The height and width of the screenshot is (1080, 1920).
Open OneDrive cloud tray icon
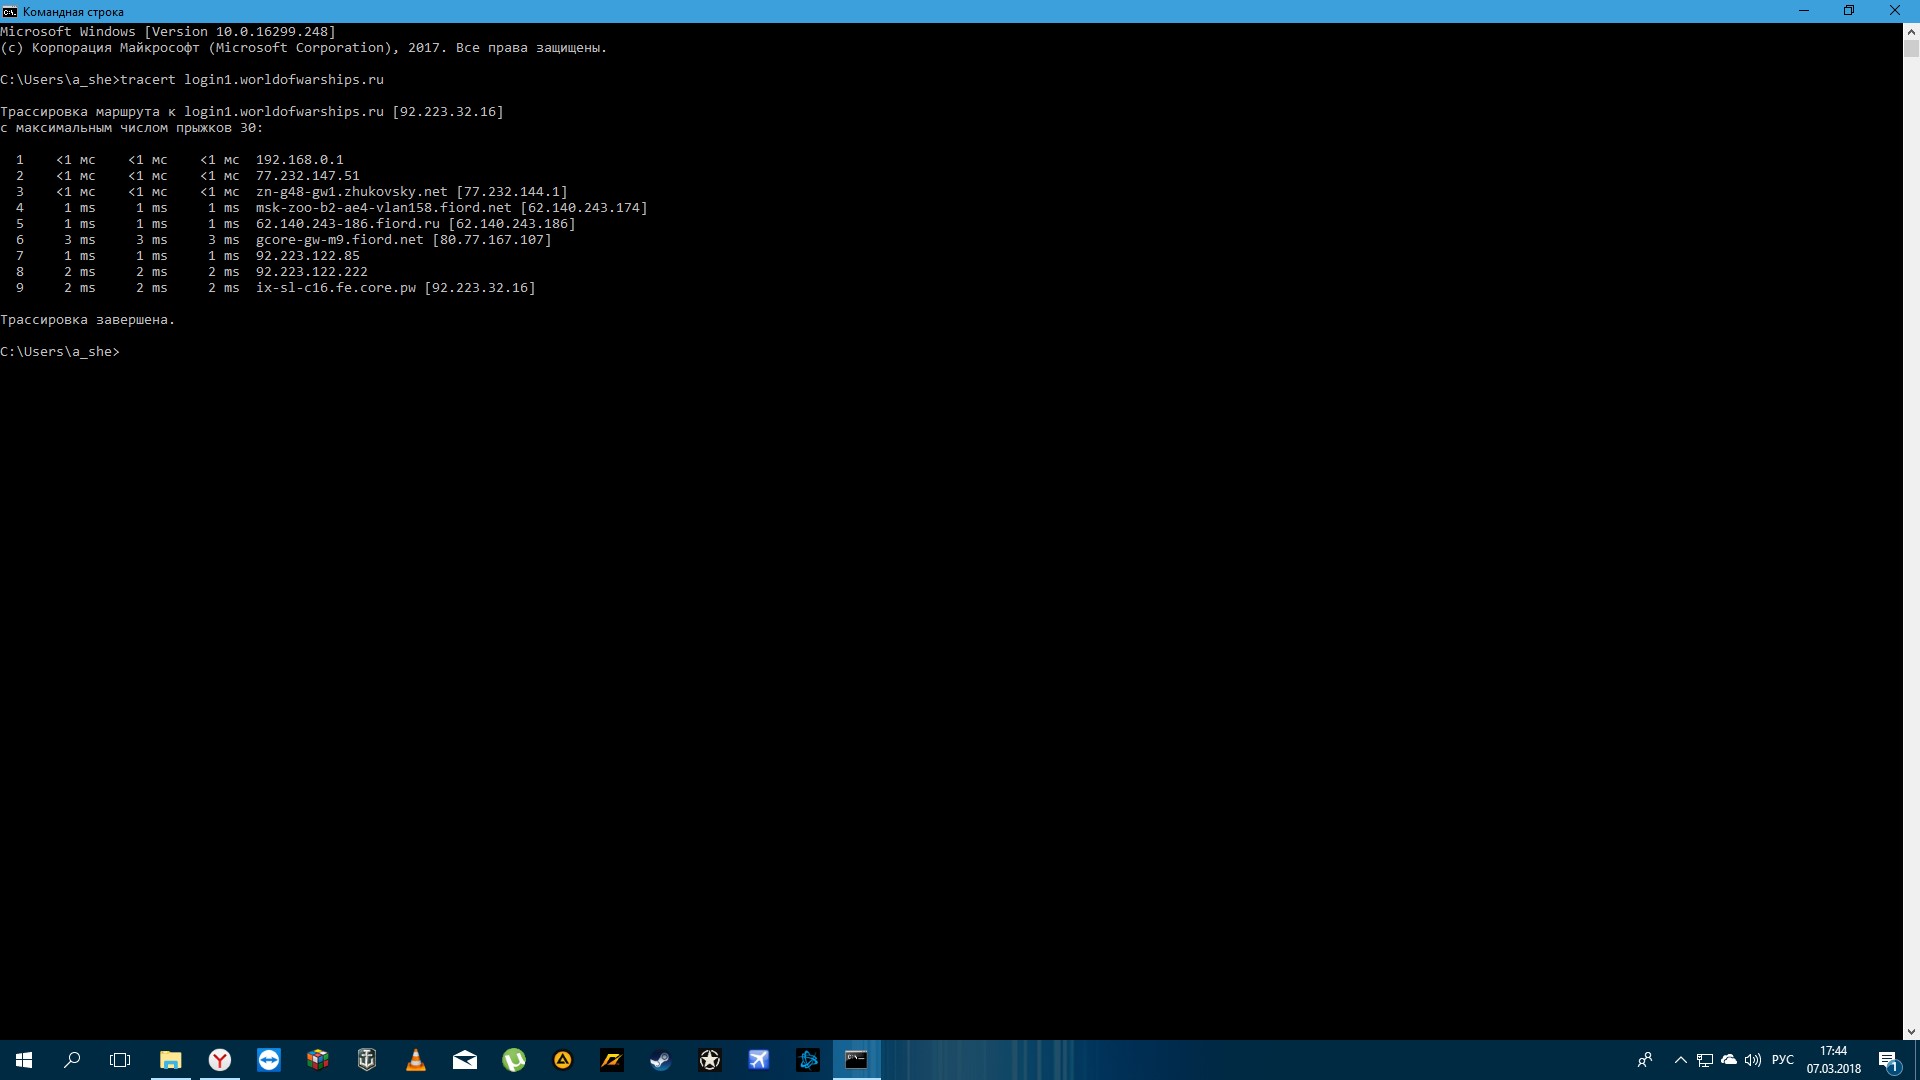click(1729, 1060)
